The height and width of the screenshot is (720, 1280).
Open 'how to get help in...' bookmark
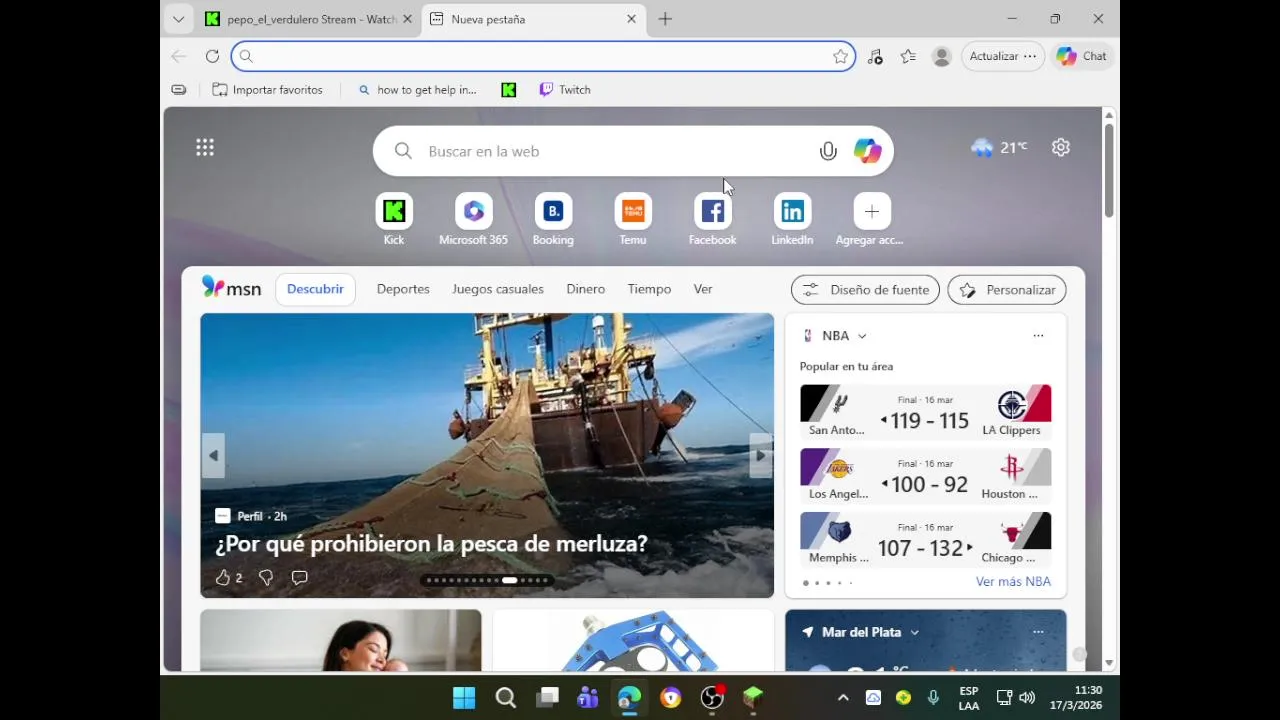coord(417,90)
